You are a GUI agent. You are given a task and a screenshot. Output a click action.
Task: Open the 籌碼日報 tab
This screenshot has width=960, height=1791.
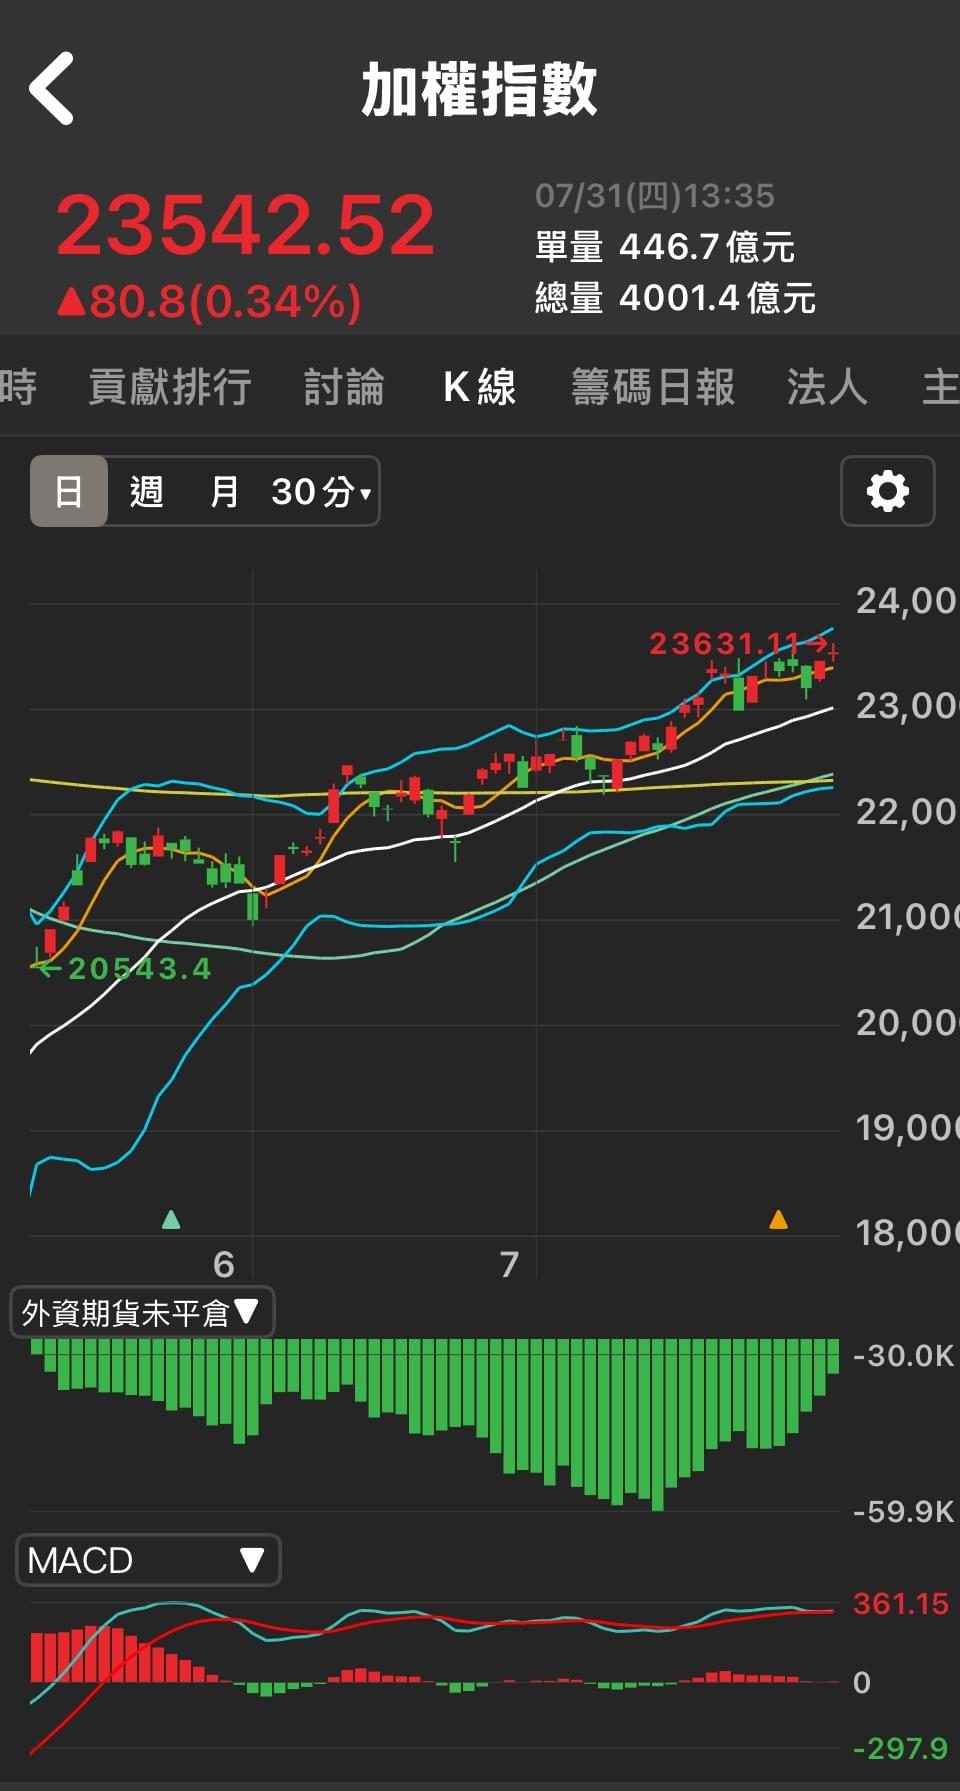coord(653,387)
